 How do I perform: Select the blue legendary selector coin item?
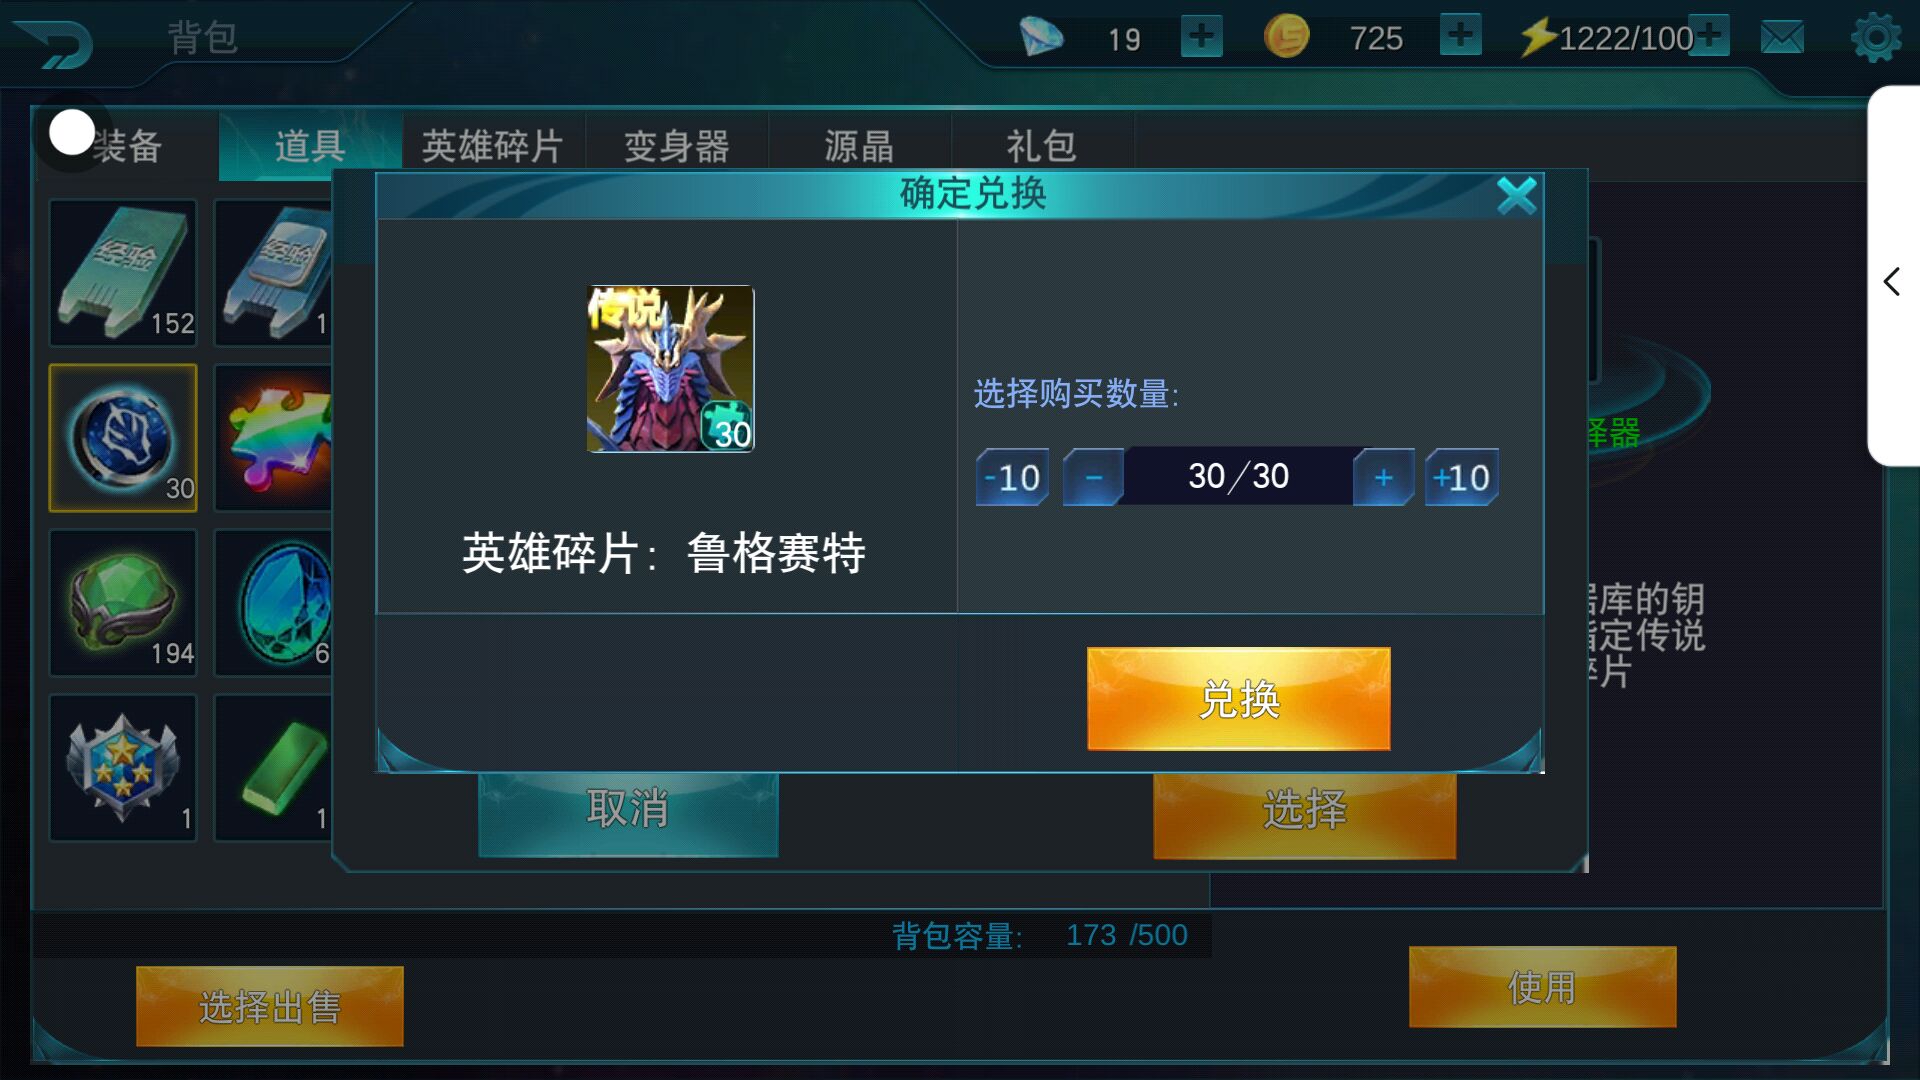(123, 438)
